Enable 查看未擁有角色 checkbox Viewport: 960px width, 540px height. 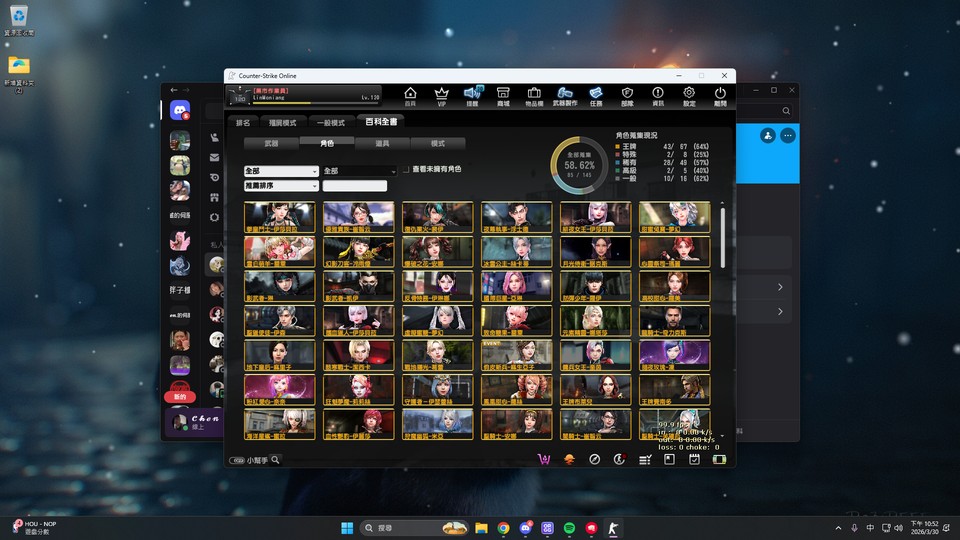tap(406, 170)
